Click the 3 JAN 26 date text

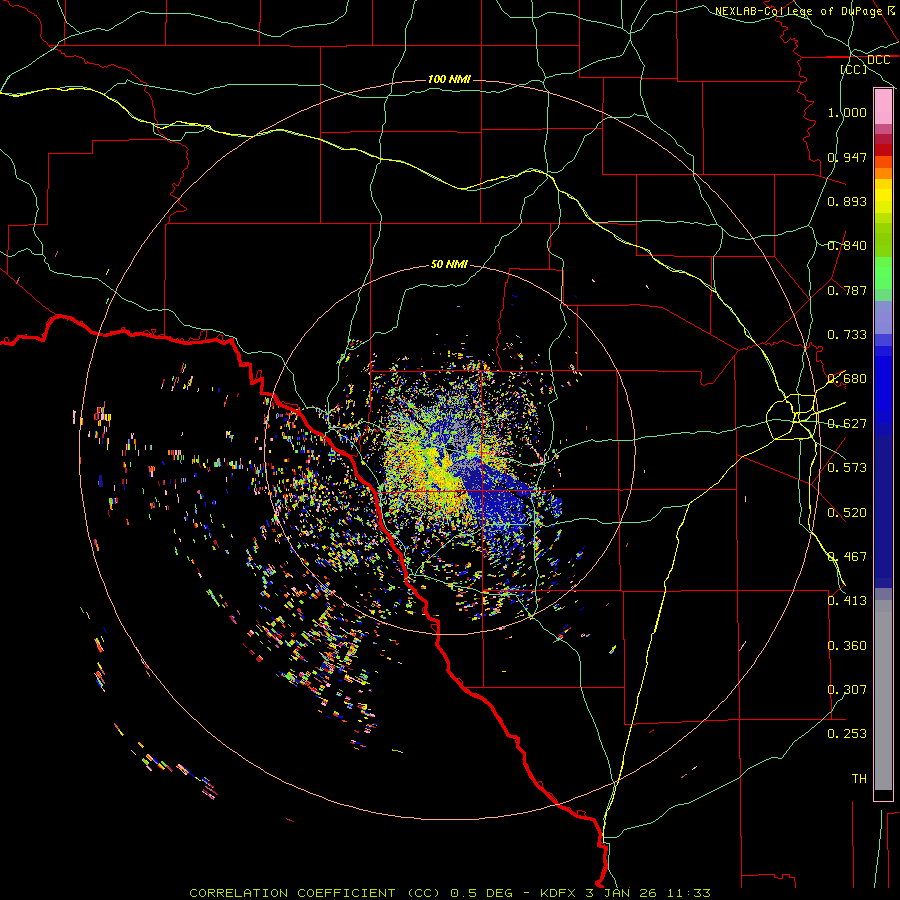click(622, 893)
